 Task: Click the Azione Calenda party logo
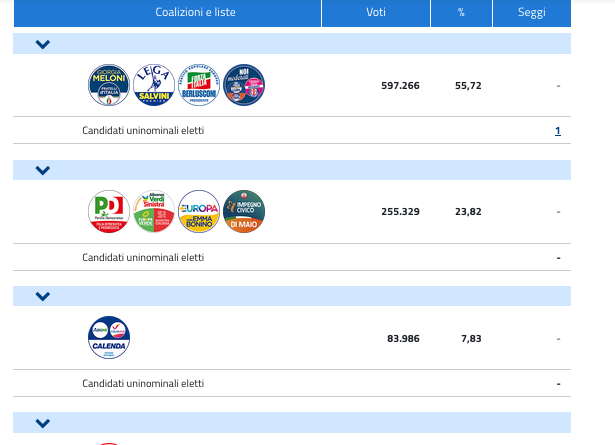(x=109, y=338)
